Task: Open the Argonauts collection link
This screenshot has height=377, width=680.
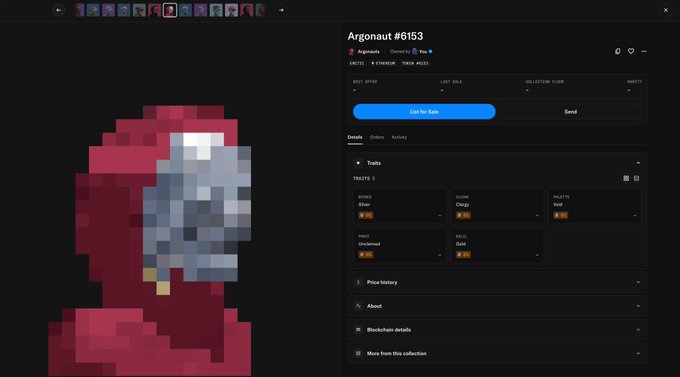Action: point(368,52)
